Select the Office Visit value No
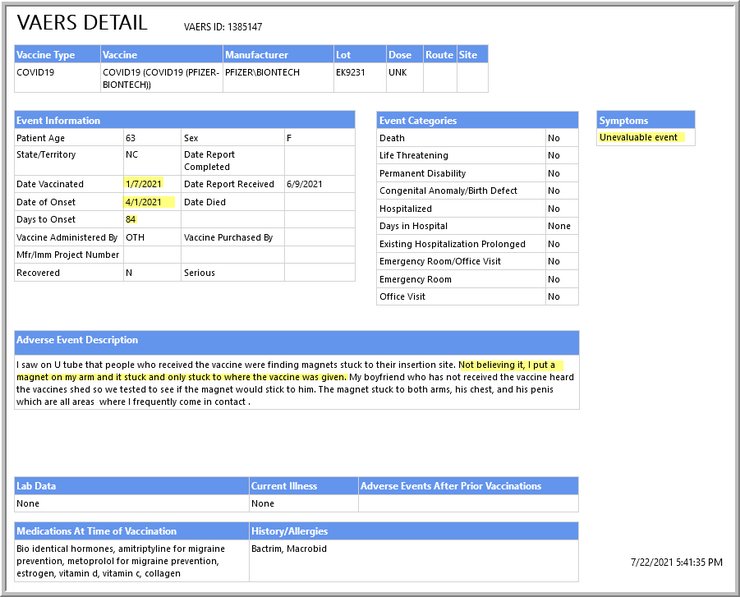Viewport: 740px width, 597px height. click(x=554, y=297)
